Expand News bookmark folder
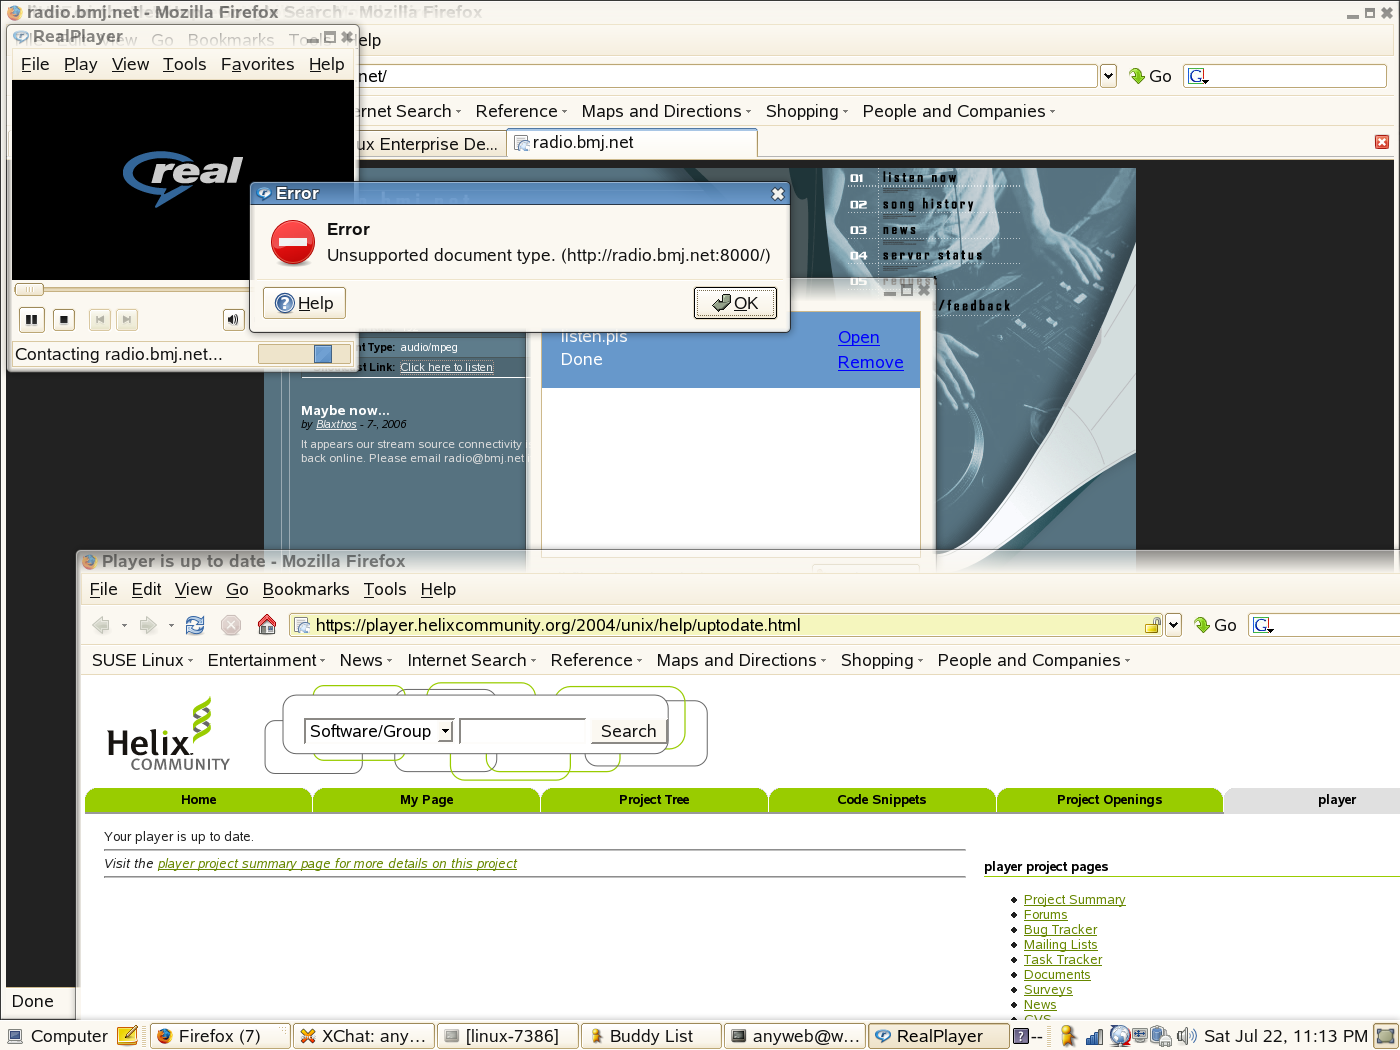 tap(365, 660)
